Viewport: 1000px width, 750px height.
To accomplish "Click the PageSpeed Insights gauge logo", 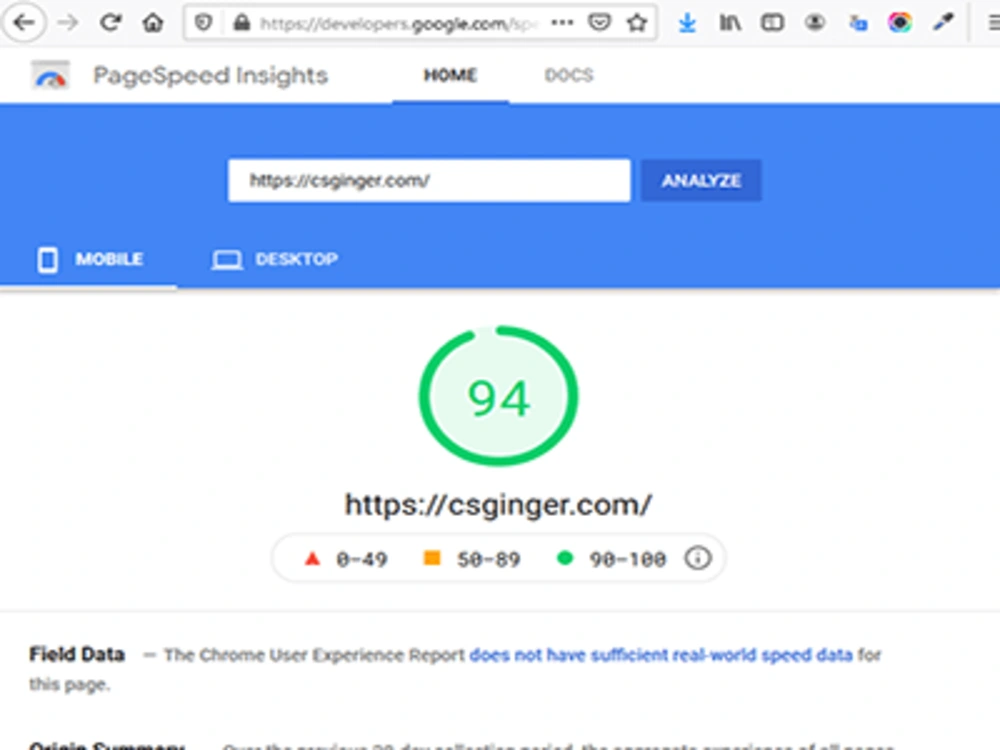I will click(x=49, y=75).
